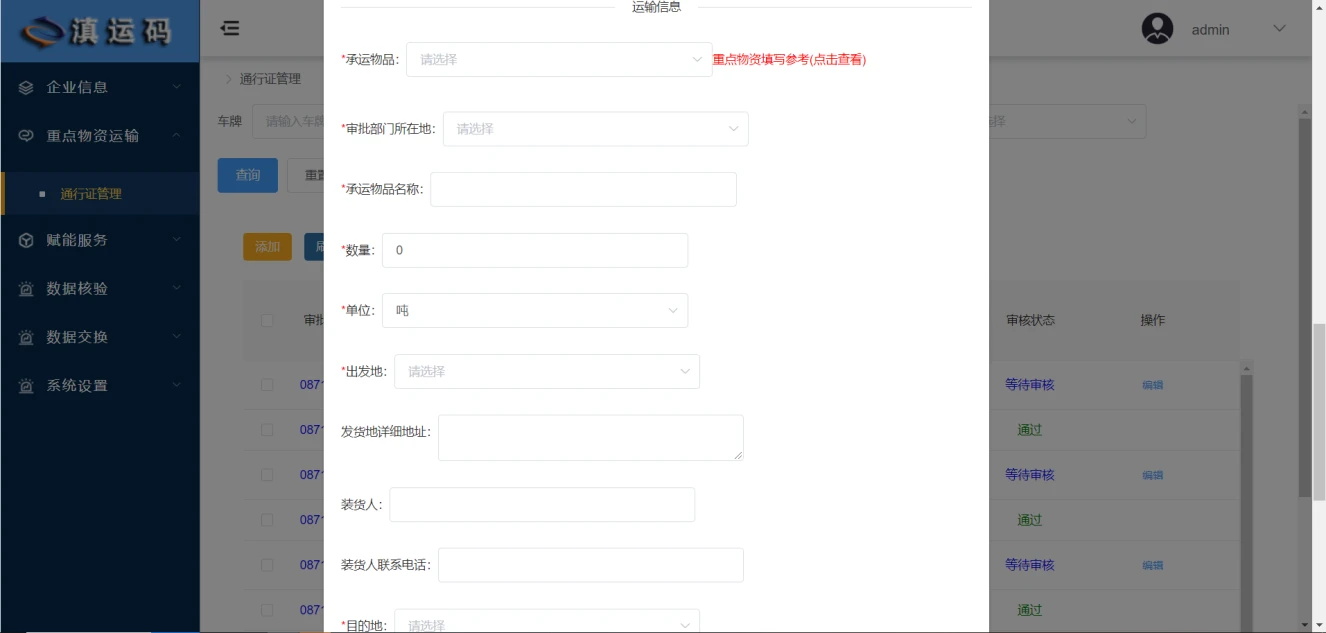The width and height of the screenshot is (1326, 633).
Task: Click the 数据交换 alarm icon
Action: coord(26,338)
